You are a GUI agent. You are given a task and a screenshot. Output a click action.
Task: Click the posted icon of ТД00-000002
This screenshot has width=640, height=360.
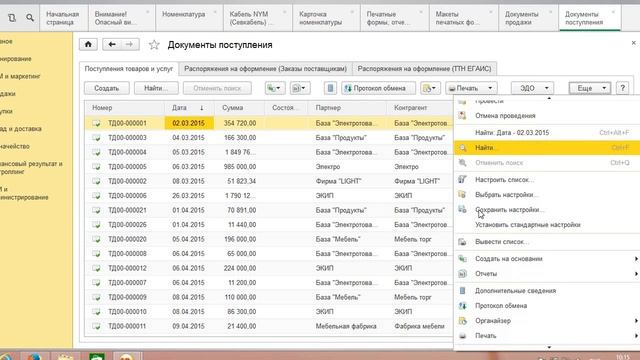click(96, 181)
